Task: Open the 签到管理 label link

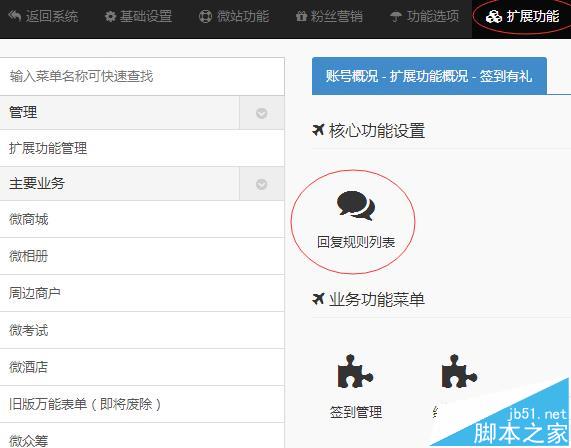Action: pos(356,413)
